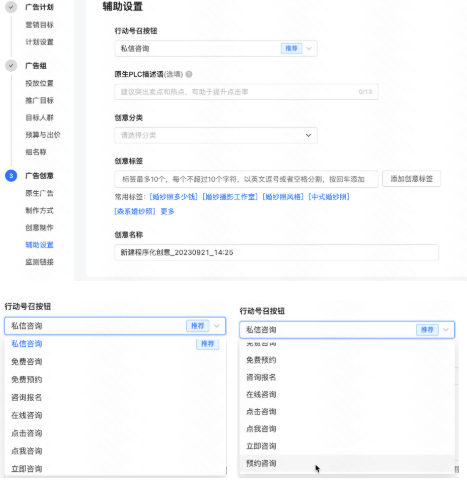Viewport: 467px width, 483px height.
Task: Expand the 创意分类 请选择分类 dropdown
Action: (216, 135)
